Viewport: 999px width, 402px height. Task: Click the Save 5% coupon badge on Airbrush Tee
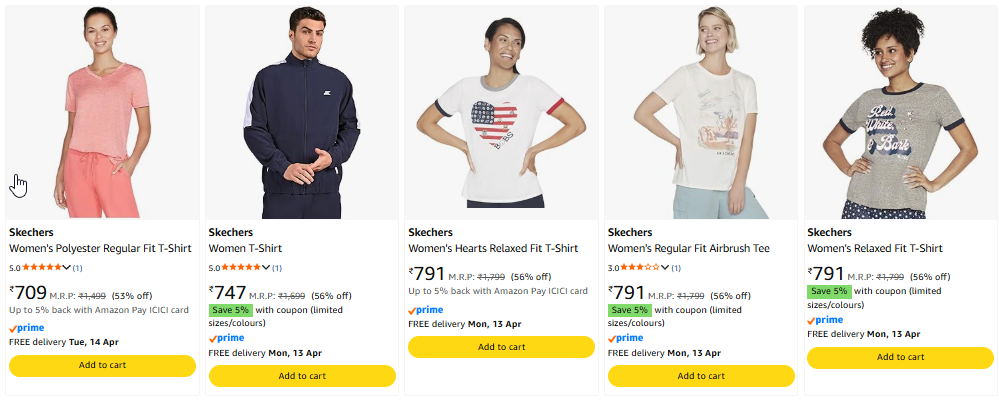click(x=630, y=310)
